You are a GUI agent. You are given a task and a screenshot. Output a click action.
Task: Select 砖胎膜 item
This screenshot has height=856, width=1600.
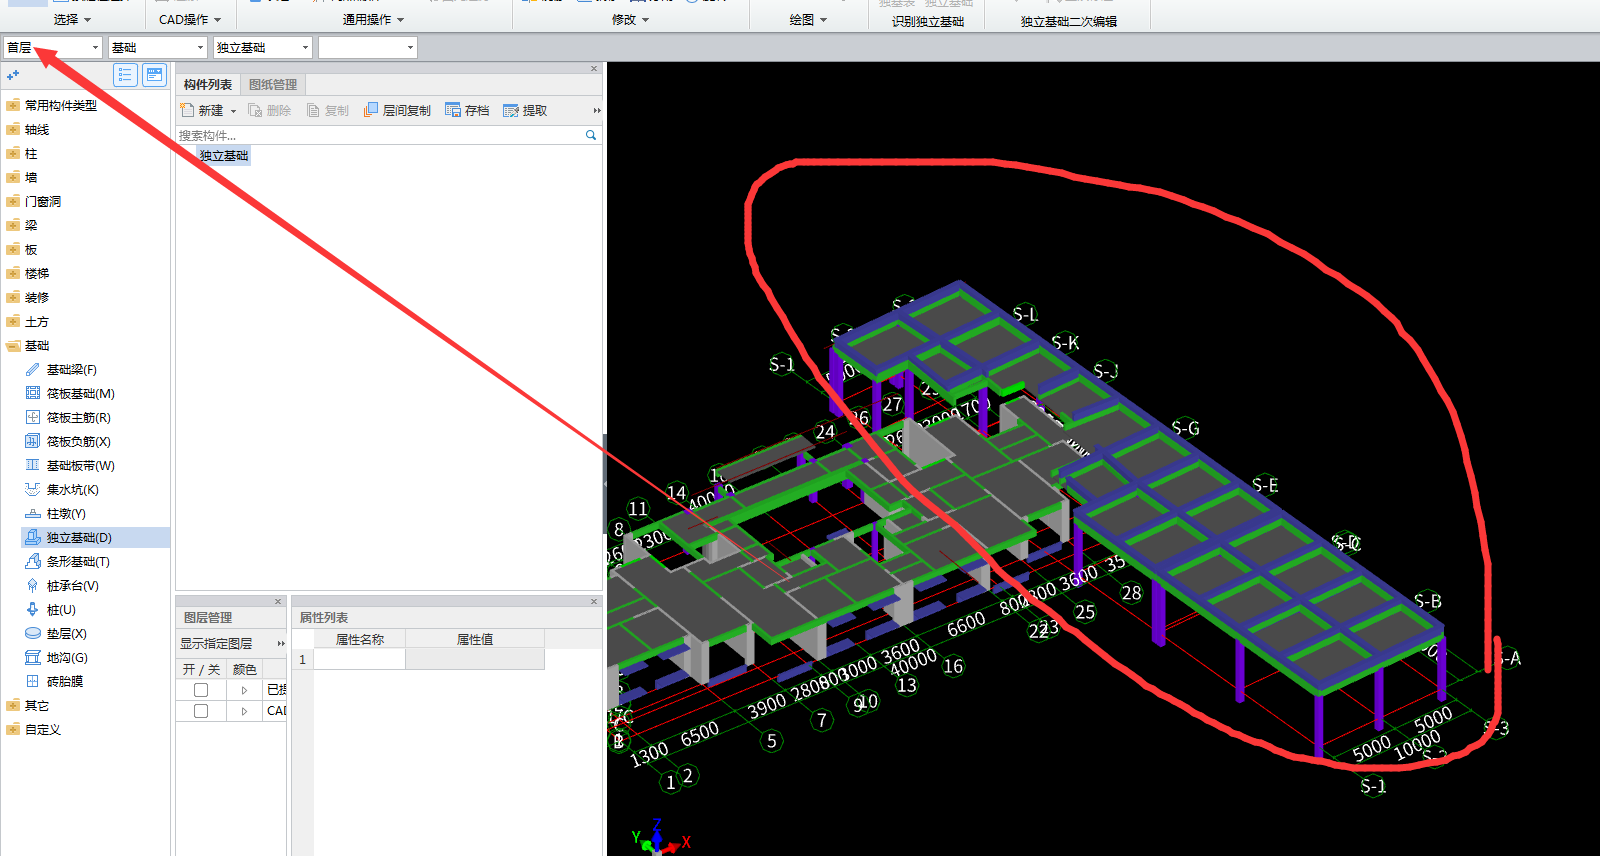point(64,682)
